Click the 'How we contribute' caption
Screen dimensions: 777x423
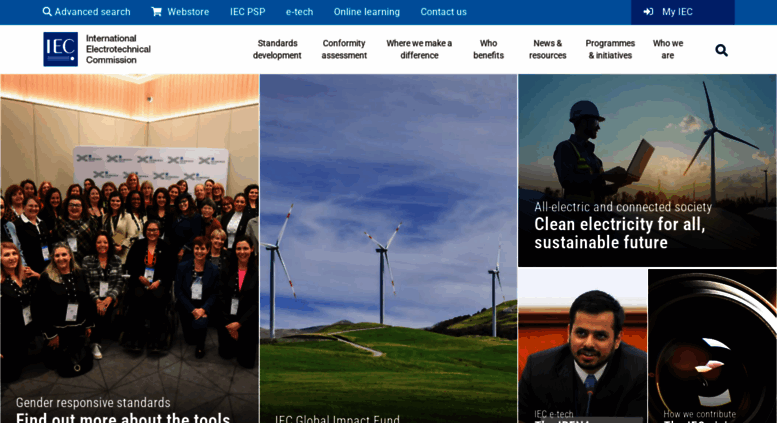[700, 414]
